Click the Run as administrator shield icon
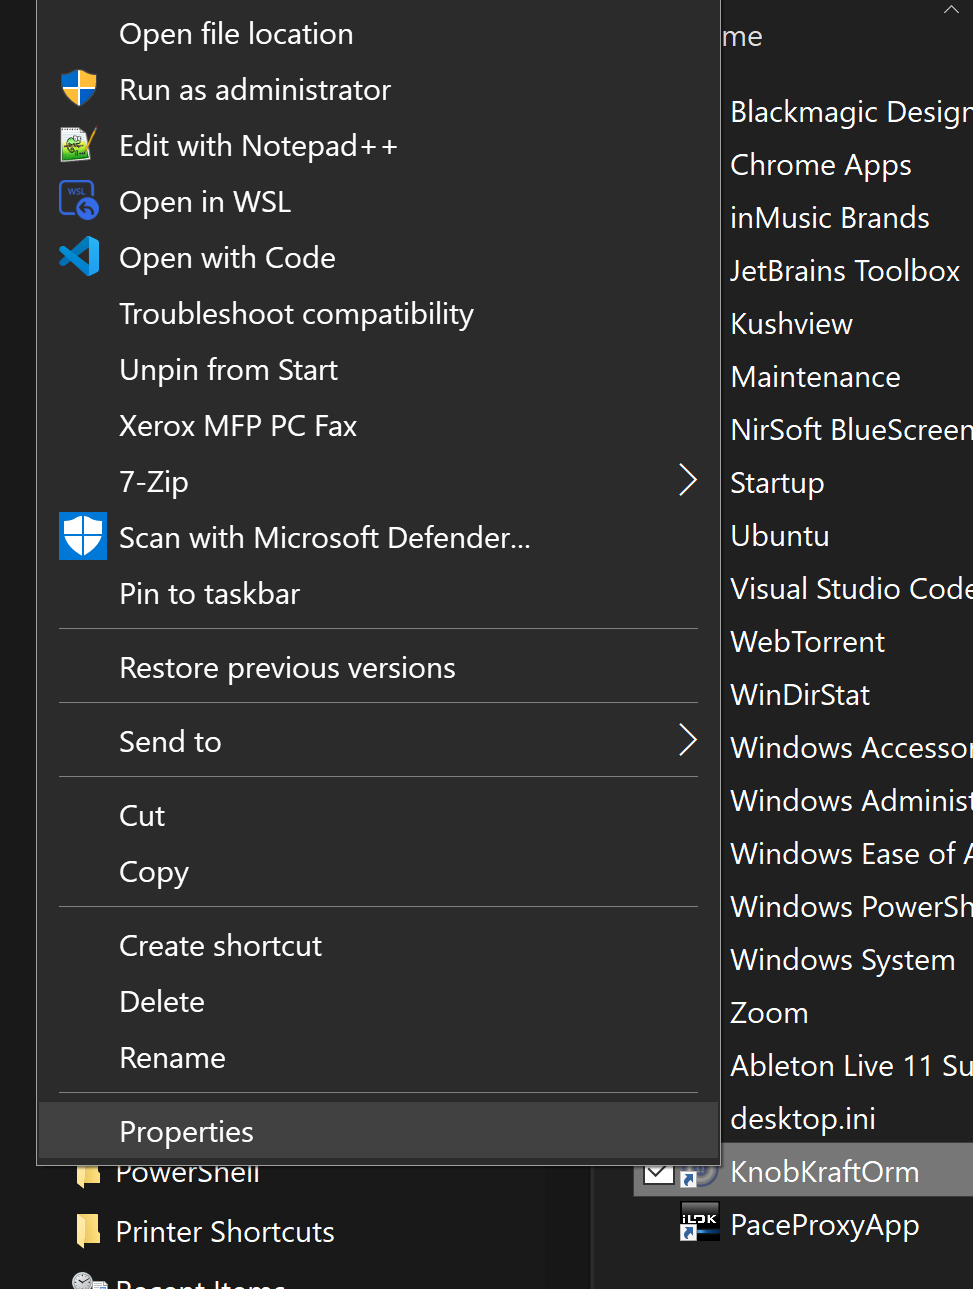The width and height of the screenshot is (973, 1289). [x=78, y=89]
